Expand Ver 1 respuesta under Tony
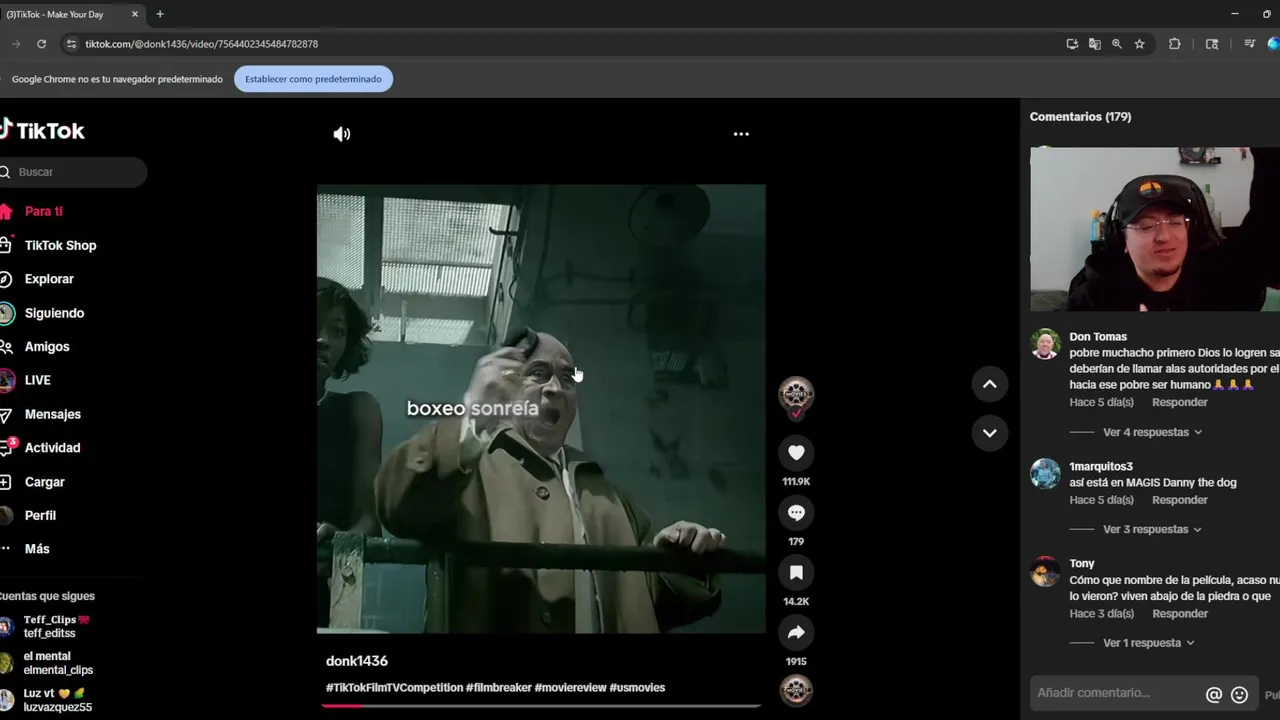The image size is (1280, 720). pyautogui.click(x=1148, y=643)
